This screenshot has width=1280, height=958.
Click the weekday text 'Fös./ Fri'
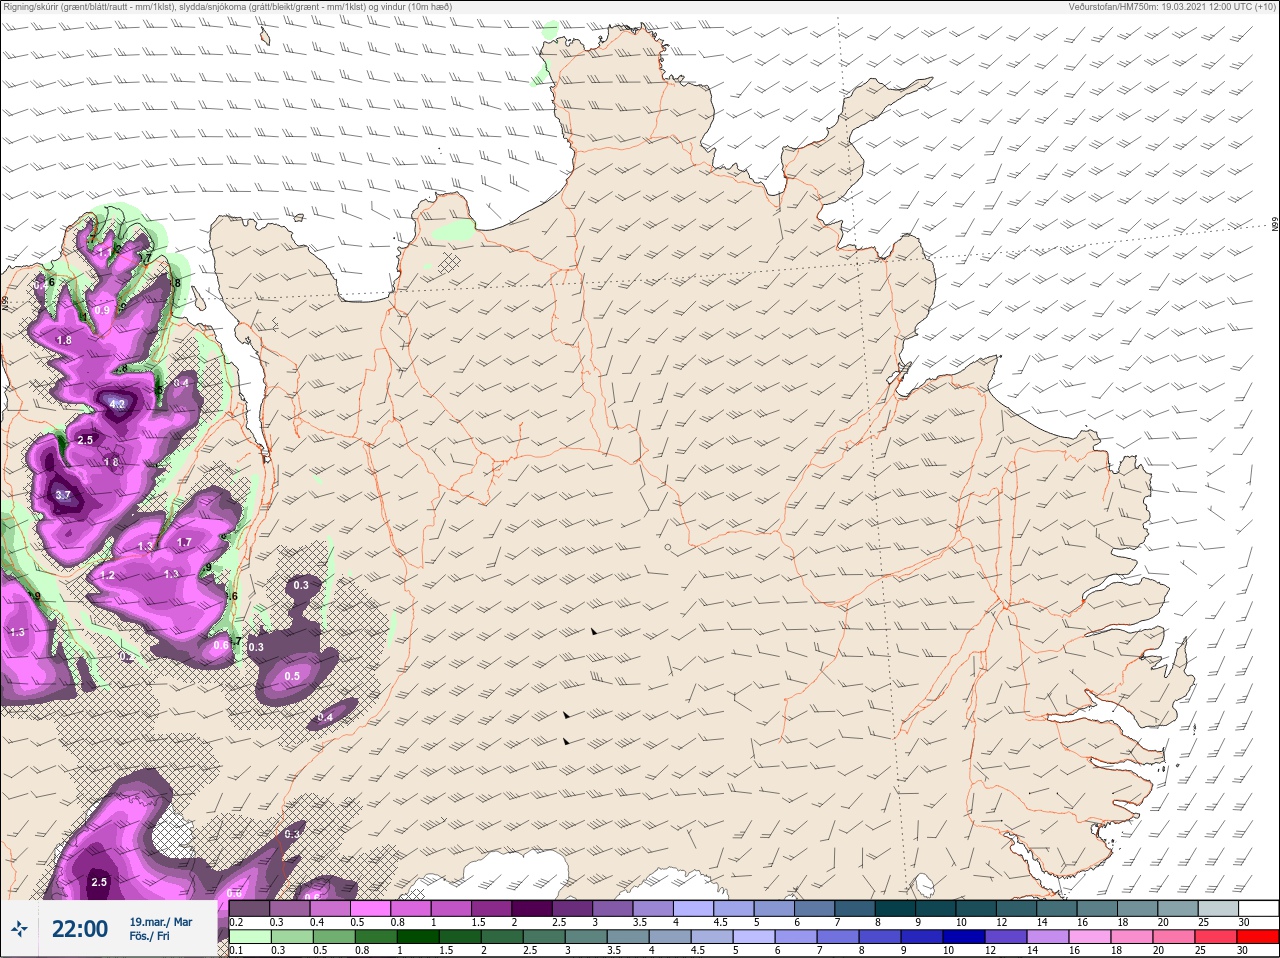click(x=149, y=937)
